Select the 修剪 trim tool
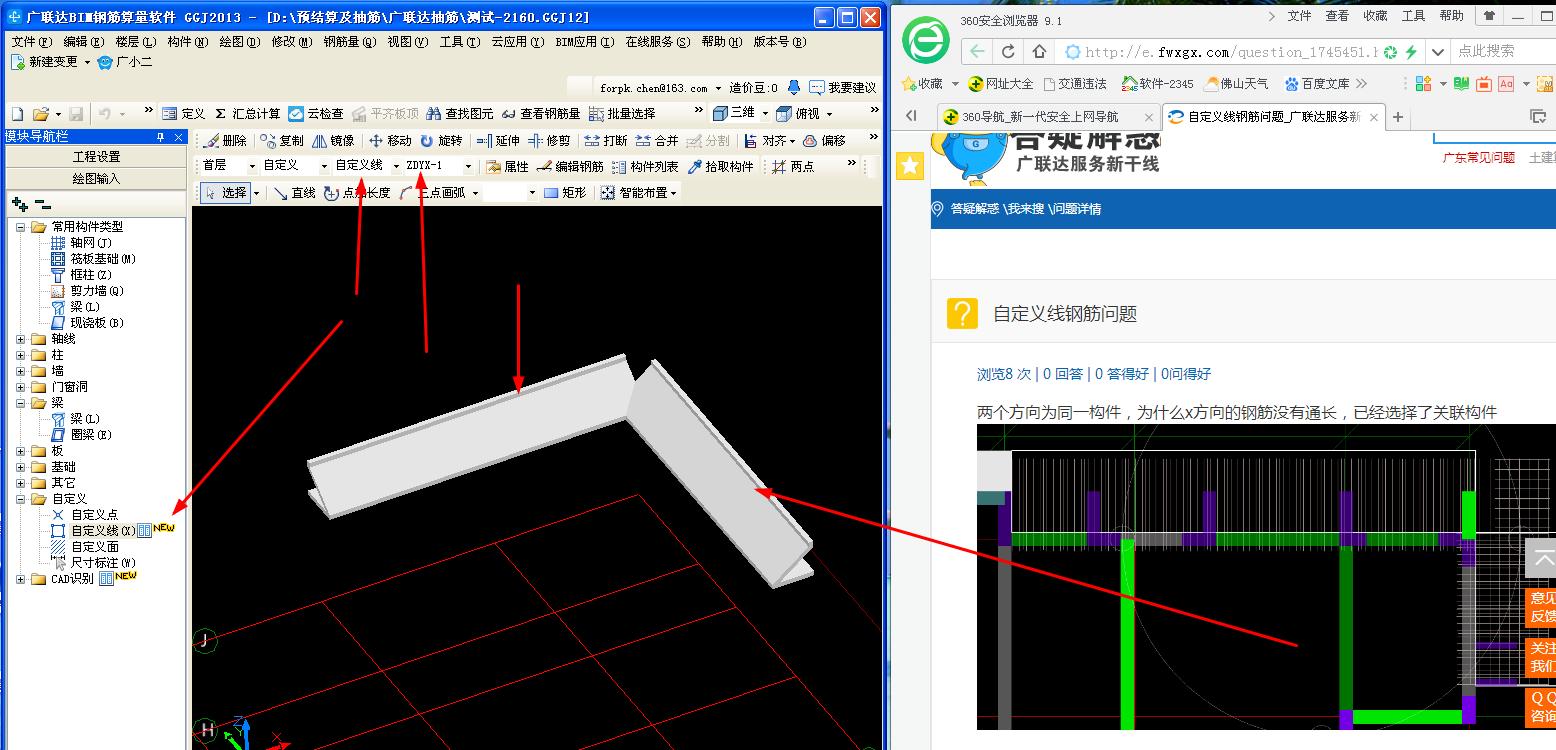 click(x=549, y=141)
